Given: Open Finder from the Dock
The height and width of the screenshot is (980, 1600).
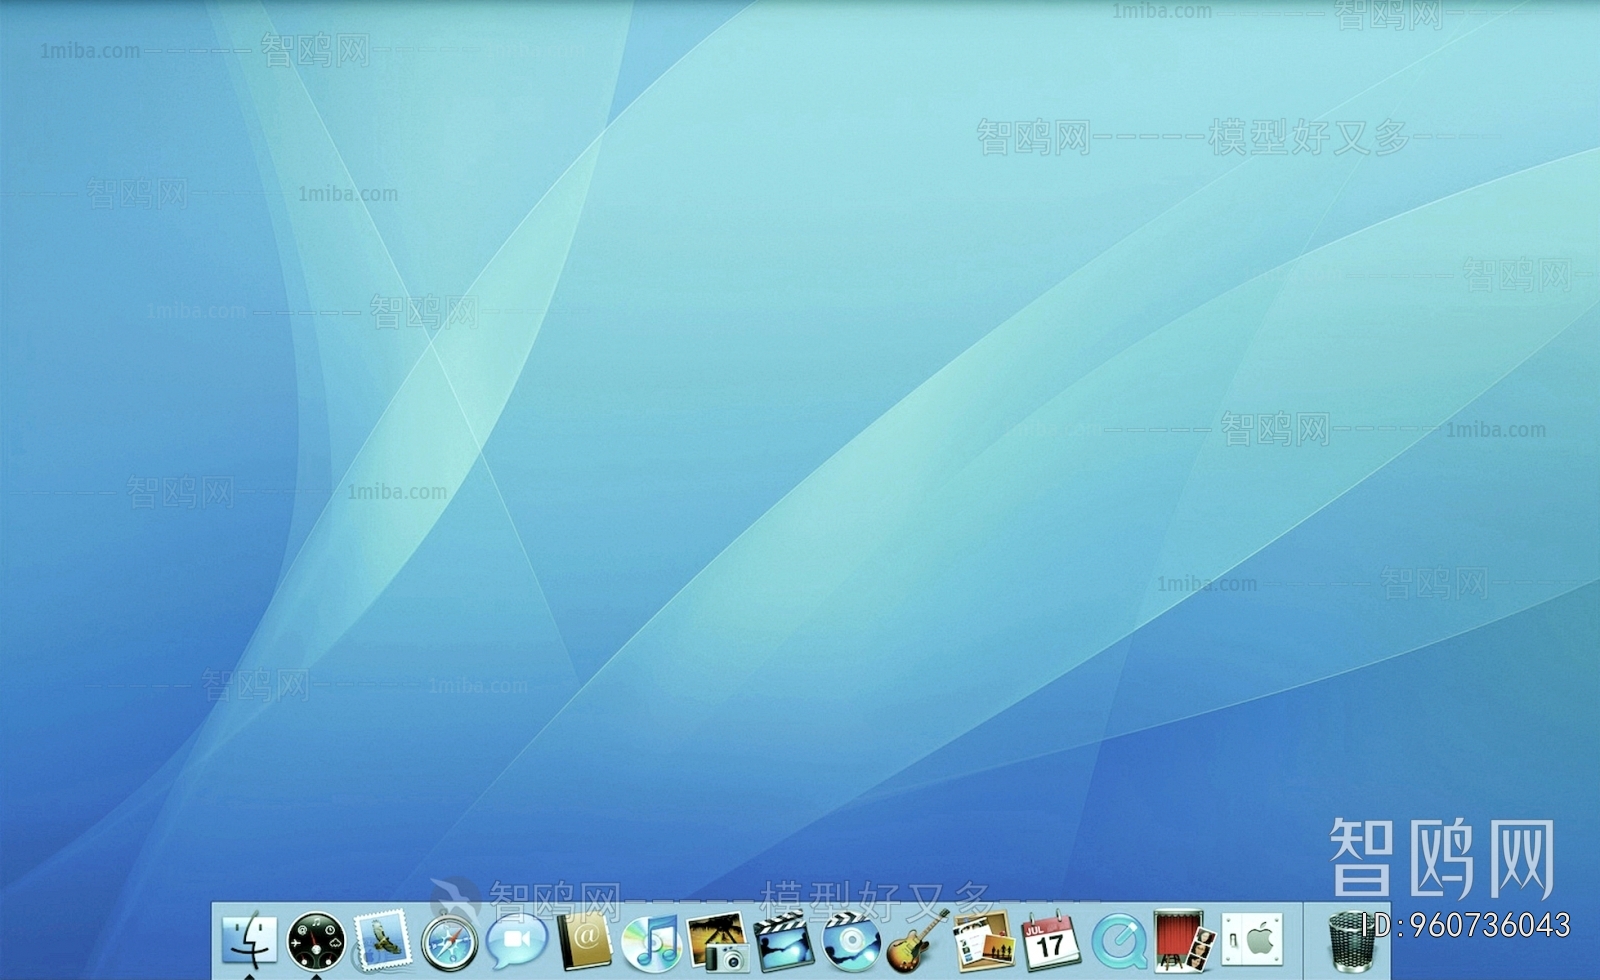Looking at the screenshot, I should (x=249, y=940).
